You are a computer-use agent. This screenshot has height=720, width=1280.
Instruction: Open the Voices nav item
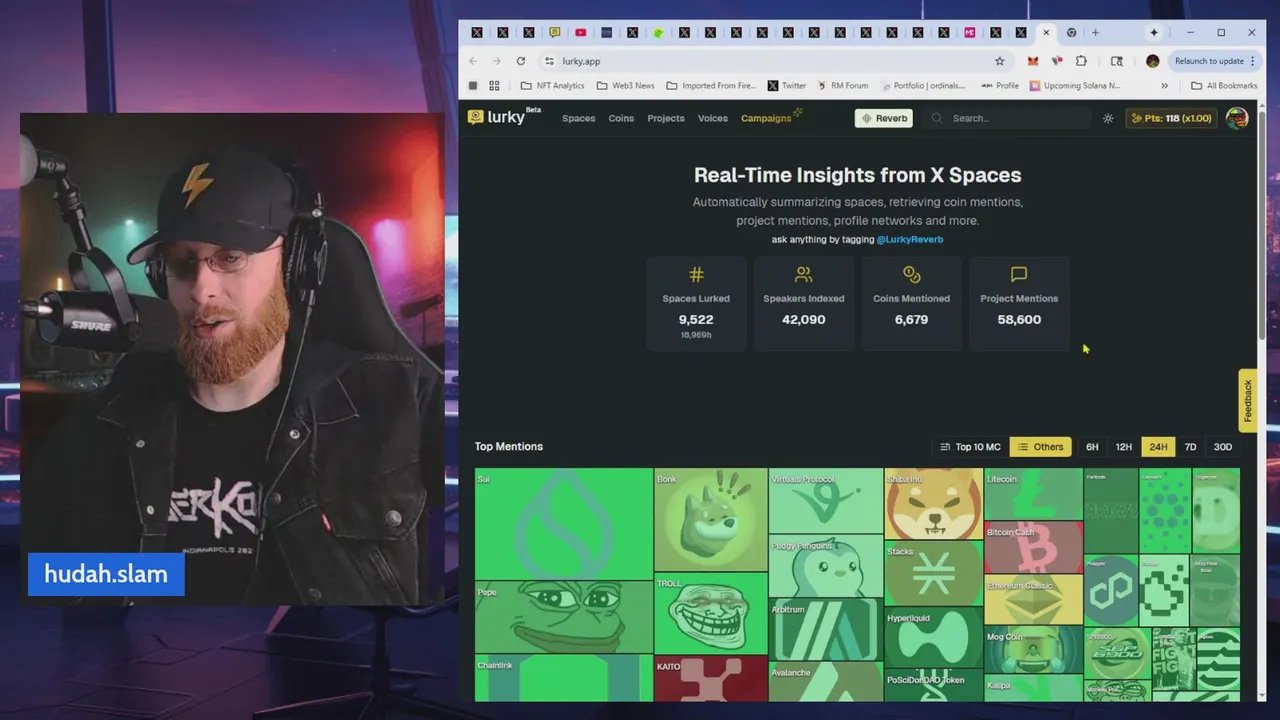click(x=713, y=118)
